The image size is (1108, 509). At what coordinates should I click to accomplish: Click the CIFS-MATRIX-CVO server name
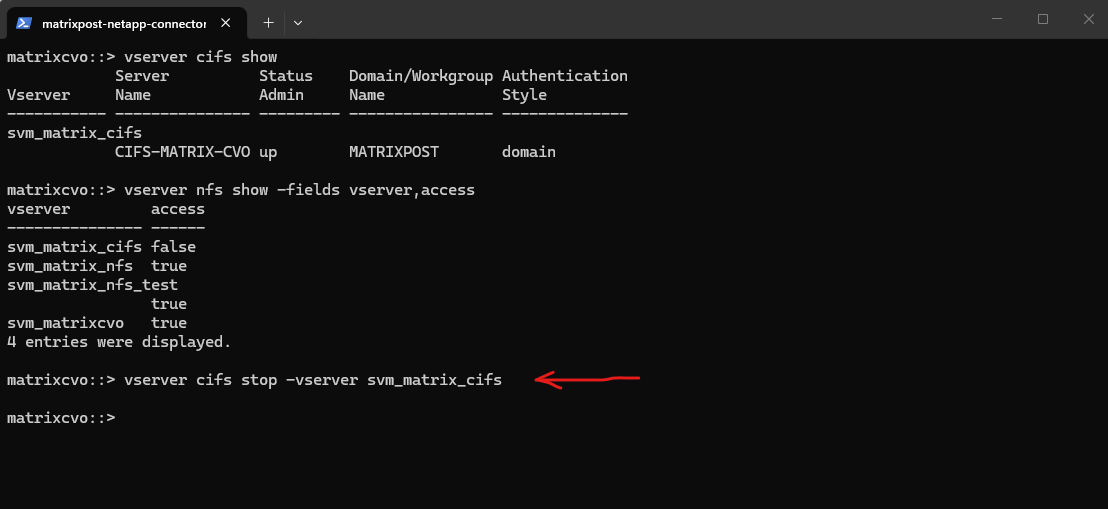pos(182,152)
